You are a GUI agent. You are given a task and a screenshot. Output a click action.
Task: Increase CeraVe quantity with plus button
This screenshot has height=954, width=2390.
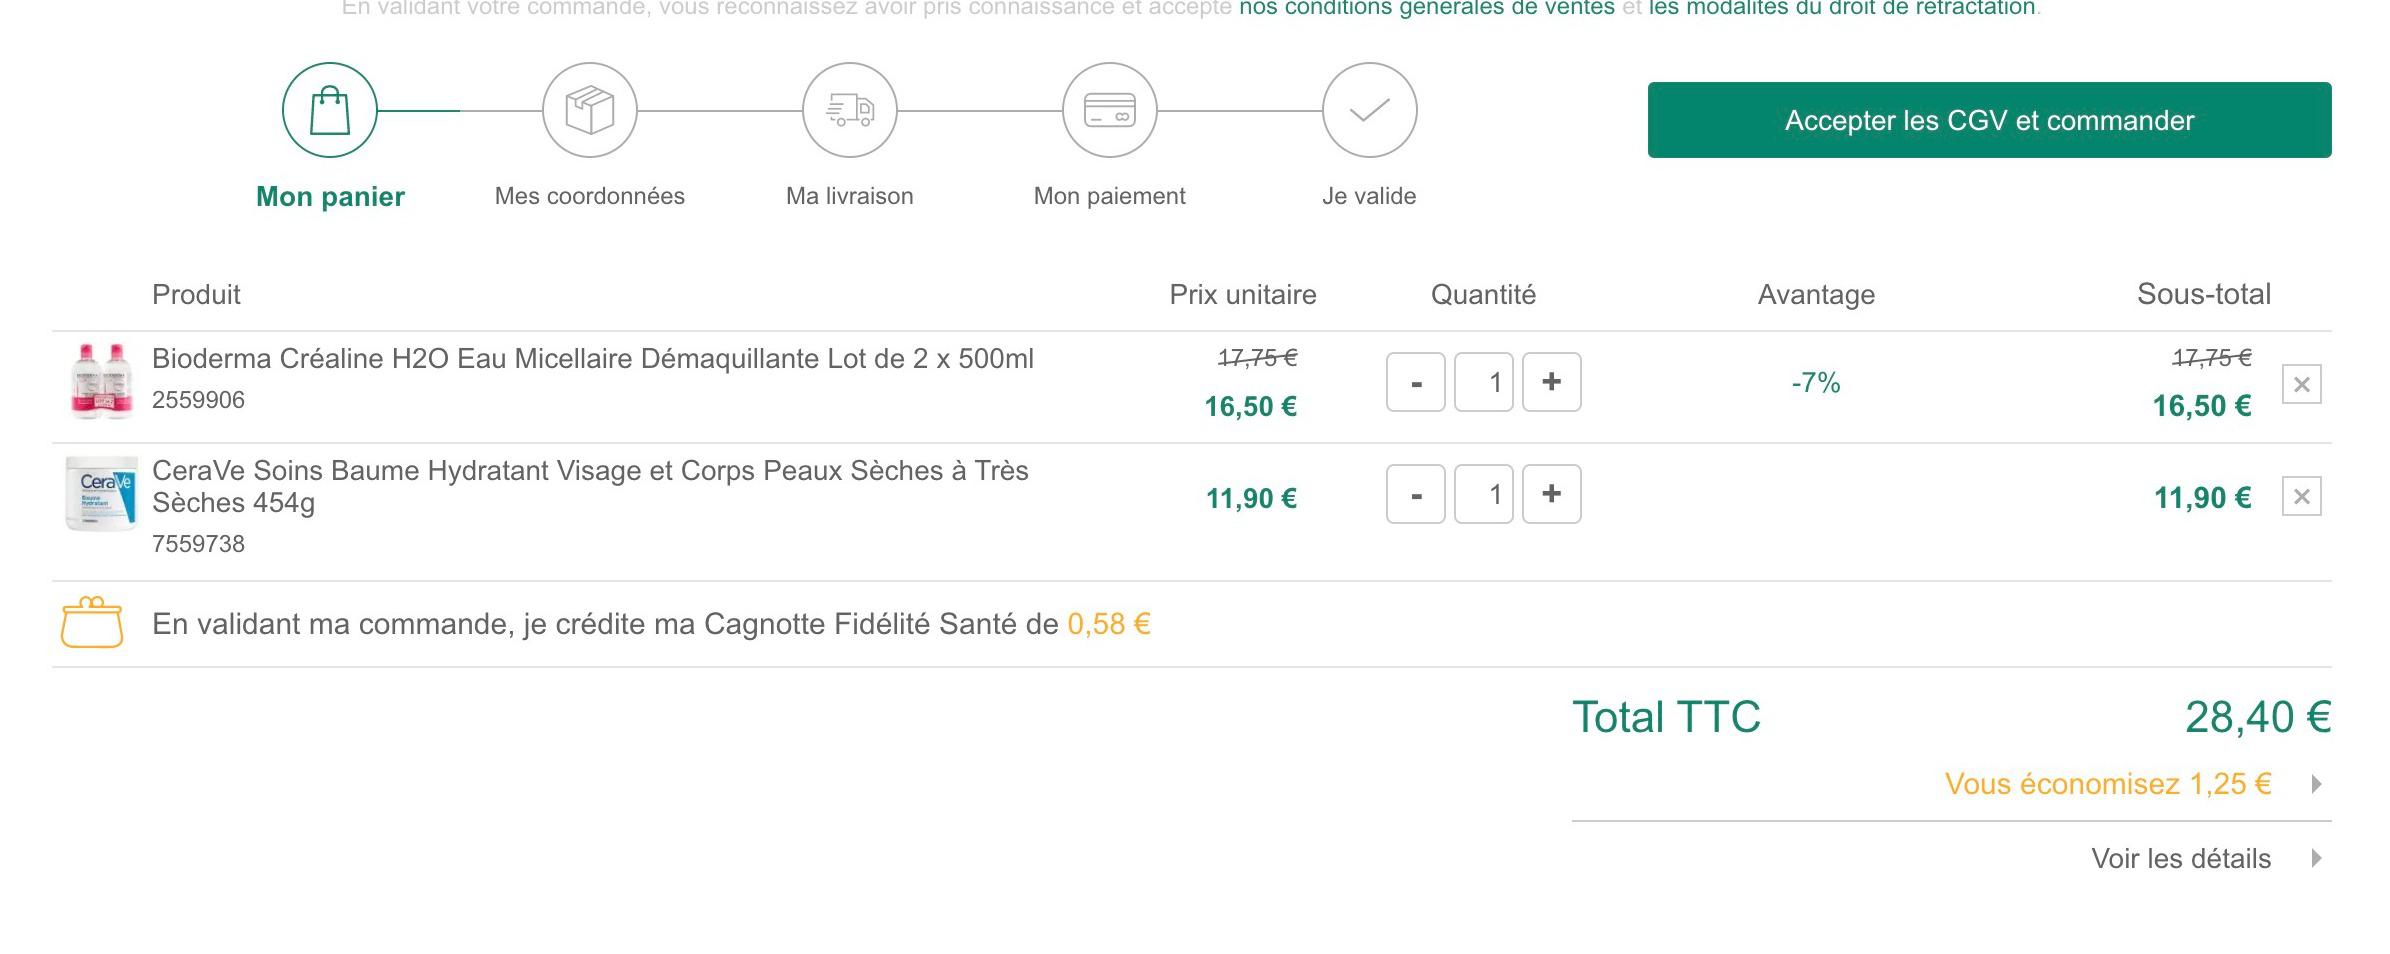coord(1551,494)
